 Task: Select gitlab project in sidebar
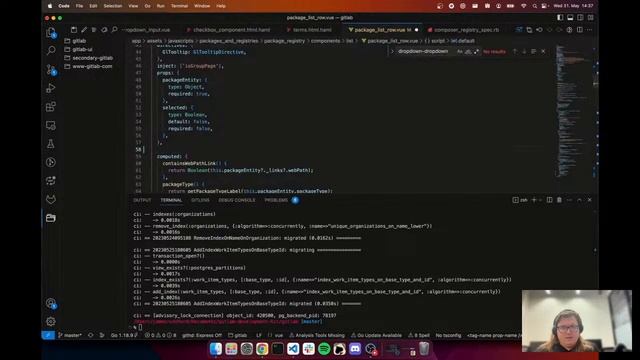pyautogui.click(x=79, y=41)
